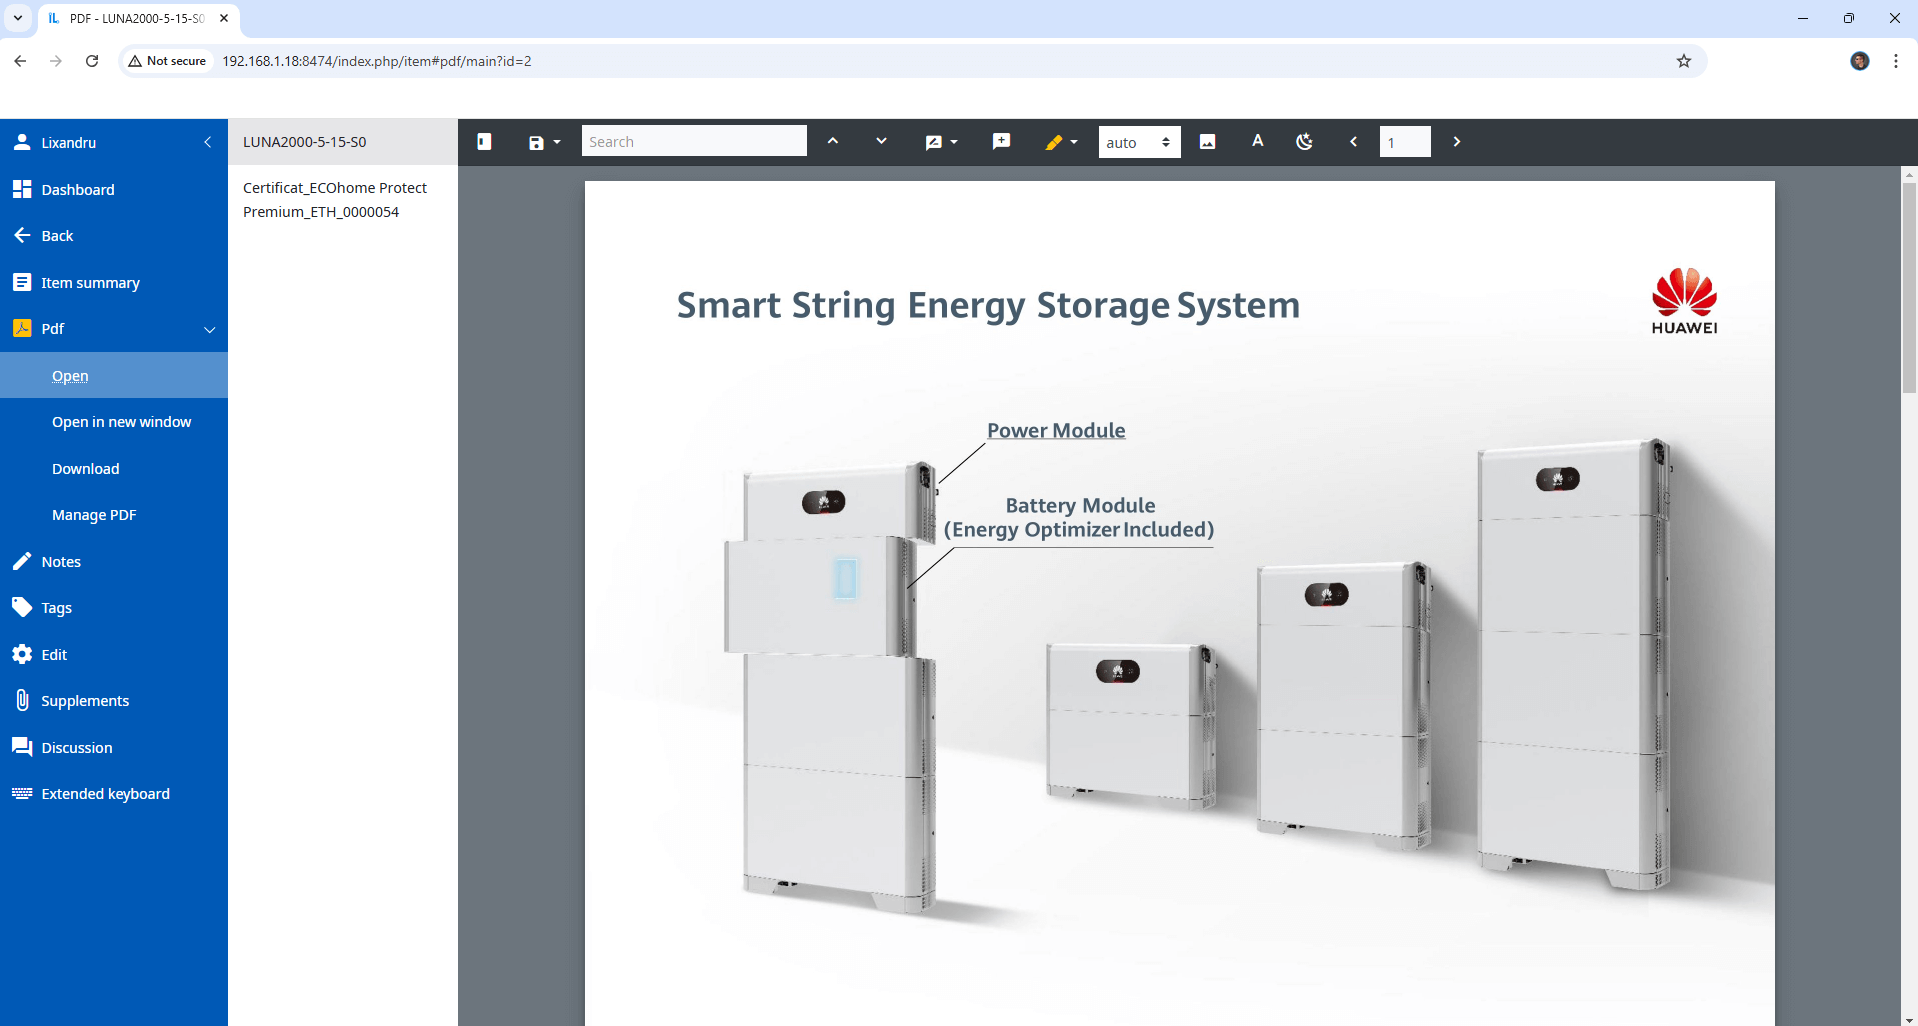Viewport: 1918px width, 1026px height.
Task: Jump to previous search result
Action: (x=833, y=142)
